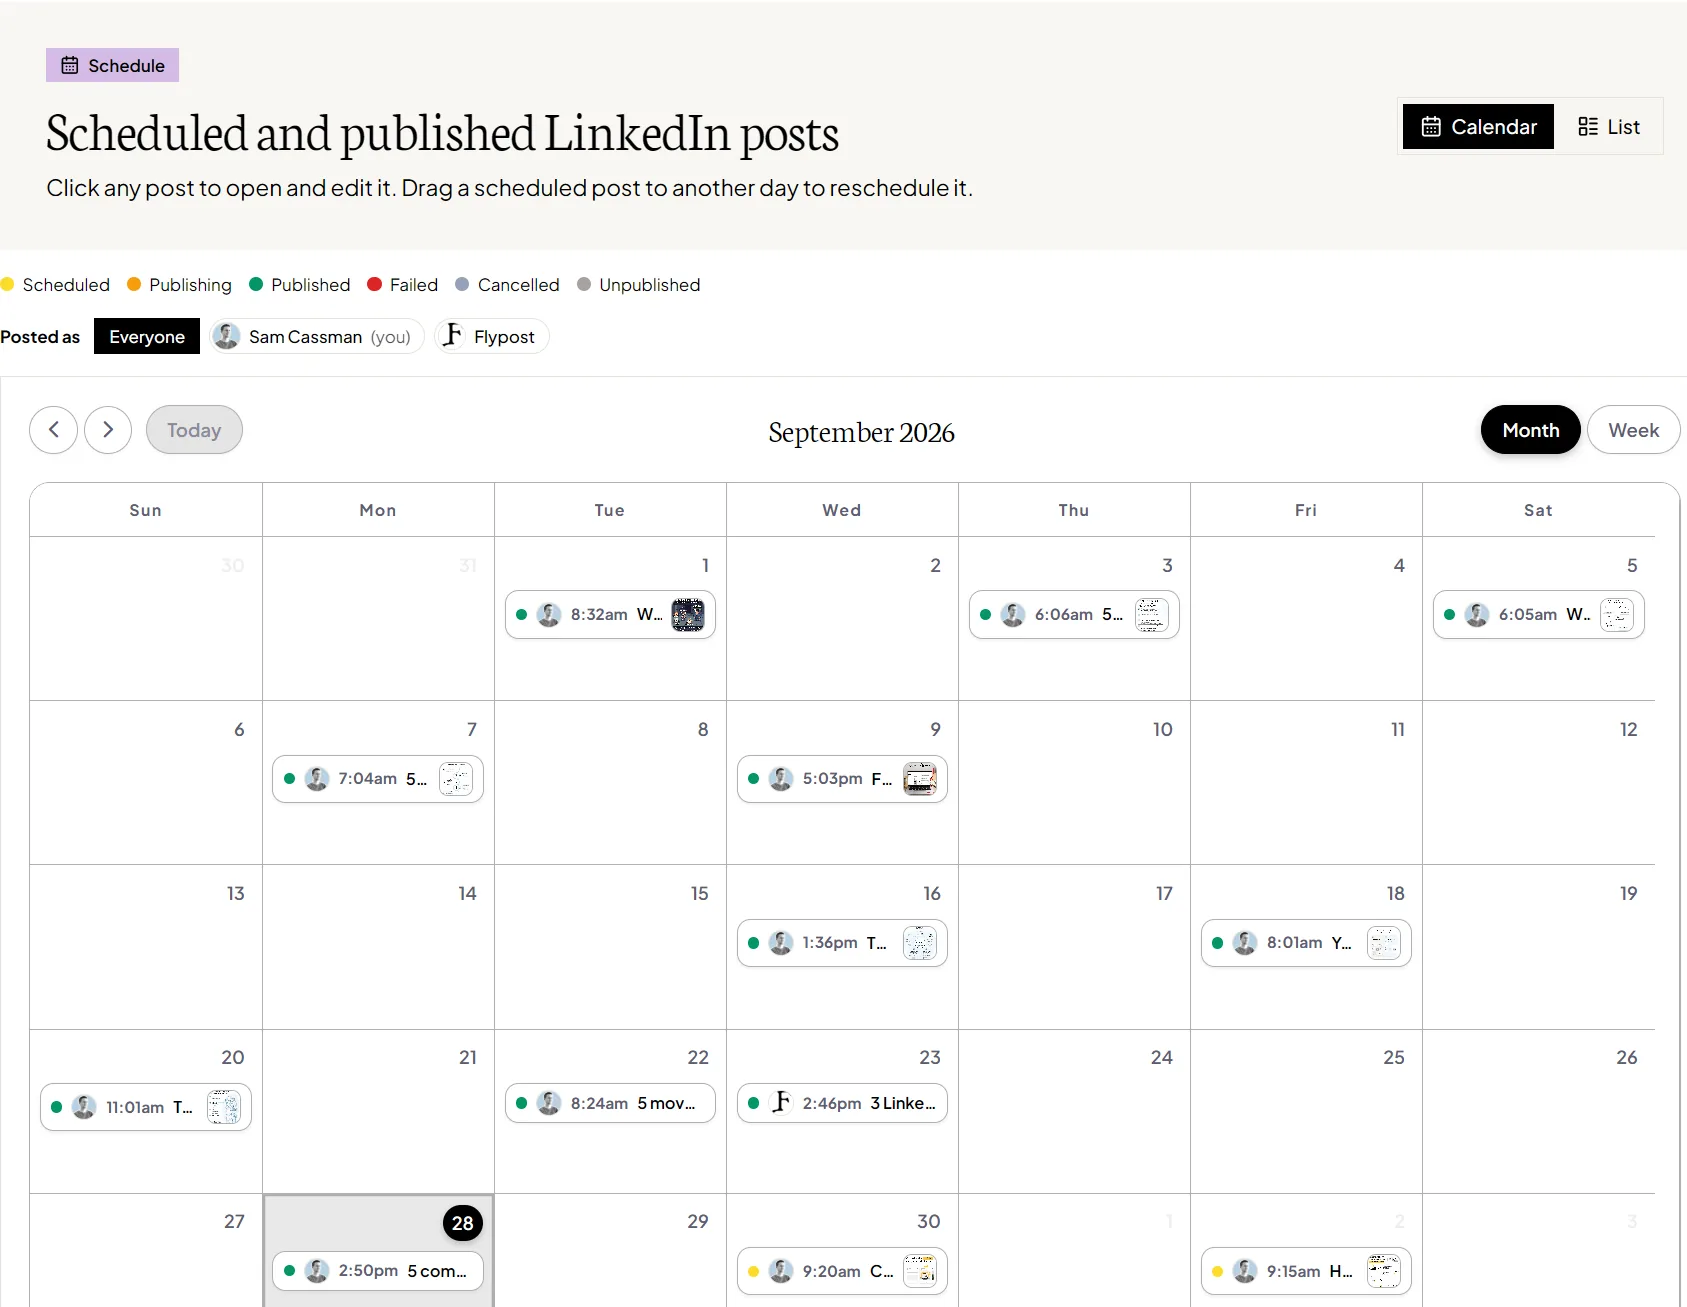The image size is (1687, 1307).
Task: Click the calendar icon in Schedule badge
Action: click(70, 65)
